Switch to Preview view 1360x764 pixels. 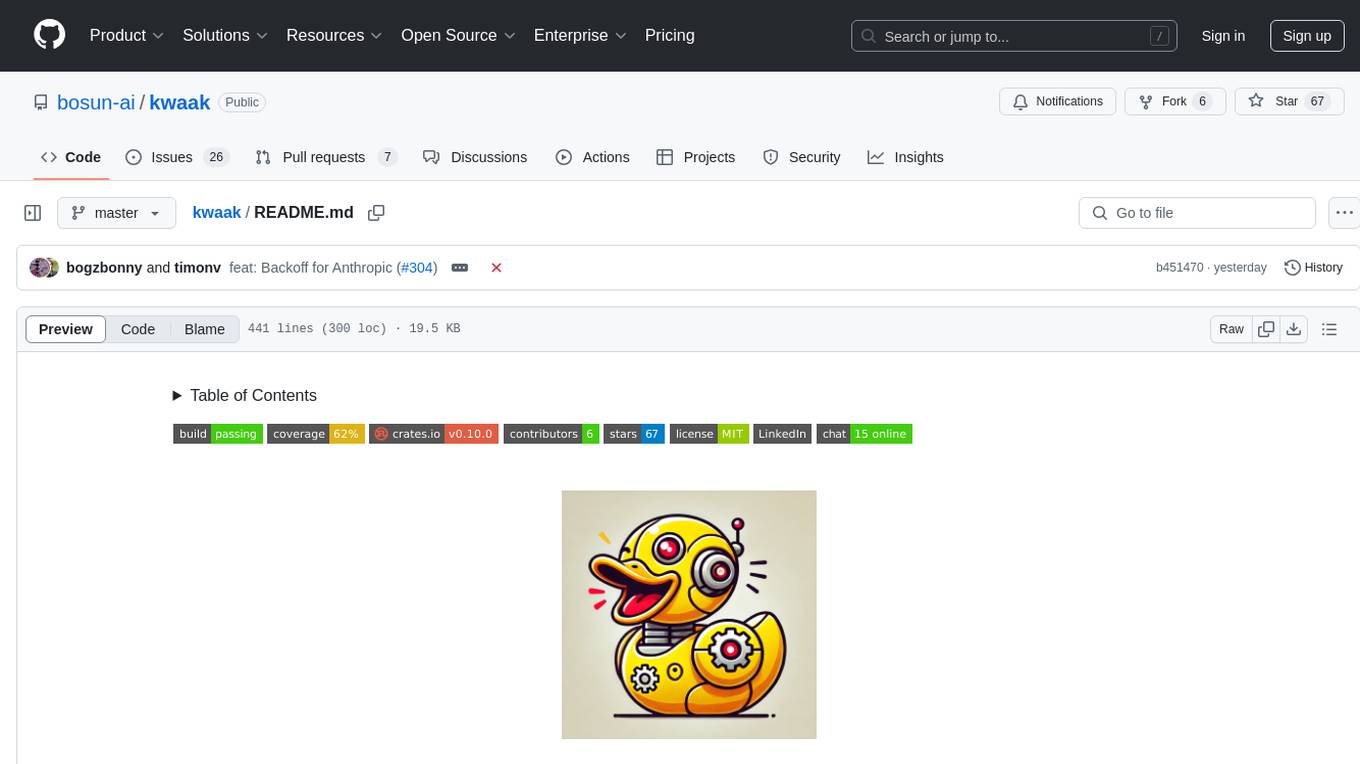pyautogui.click(x=66, y=329)
